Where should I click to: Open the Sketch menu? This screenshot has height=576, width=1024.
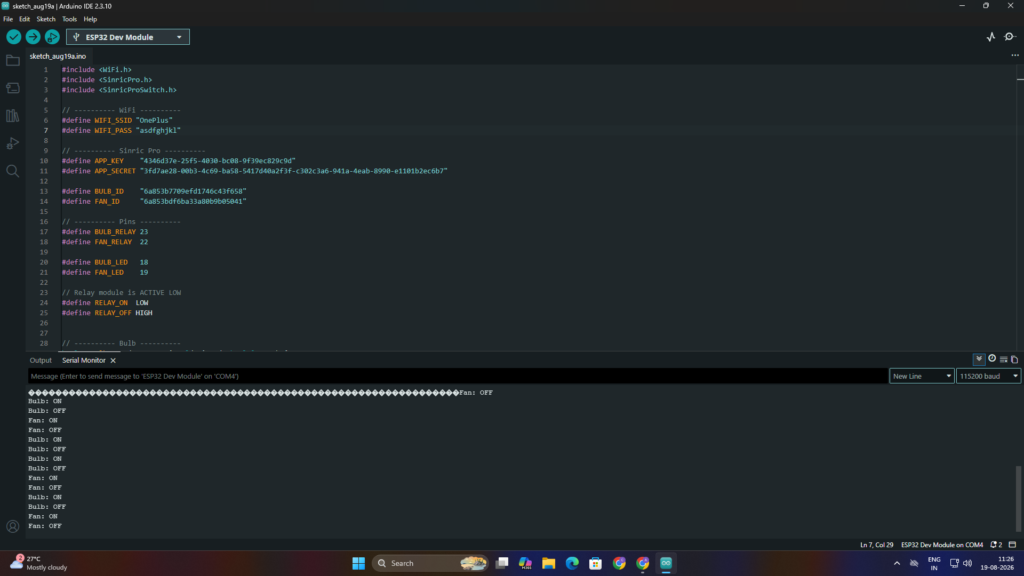(x=46, y=19)
